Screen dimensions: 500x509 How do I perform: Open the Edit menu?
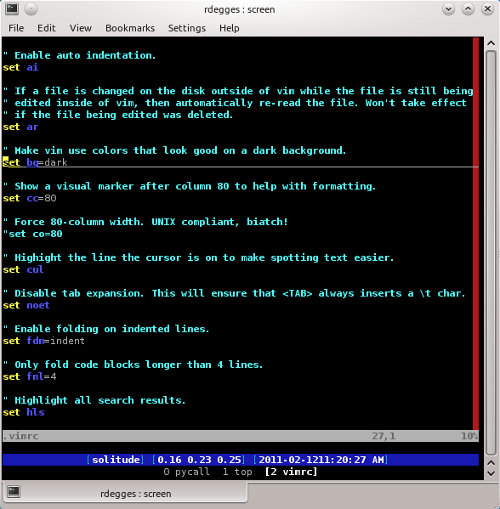46,28
